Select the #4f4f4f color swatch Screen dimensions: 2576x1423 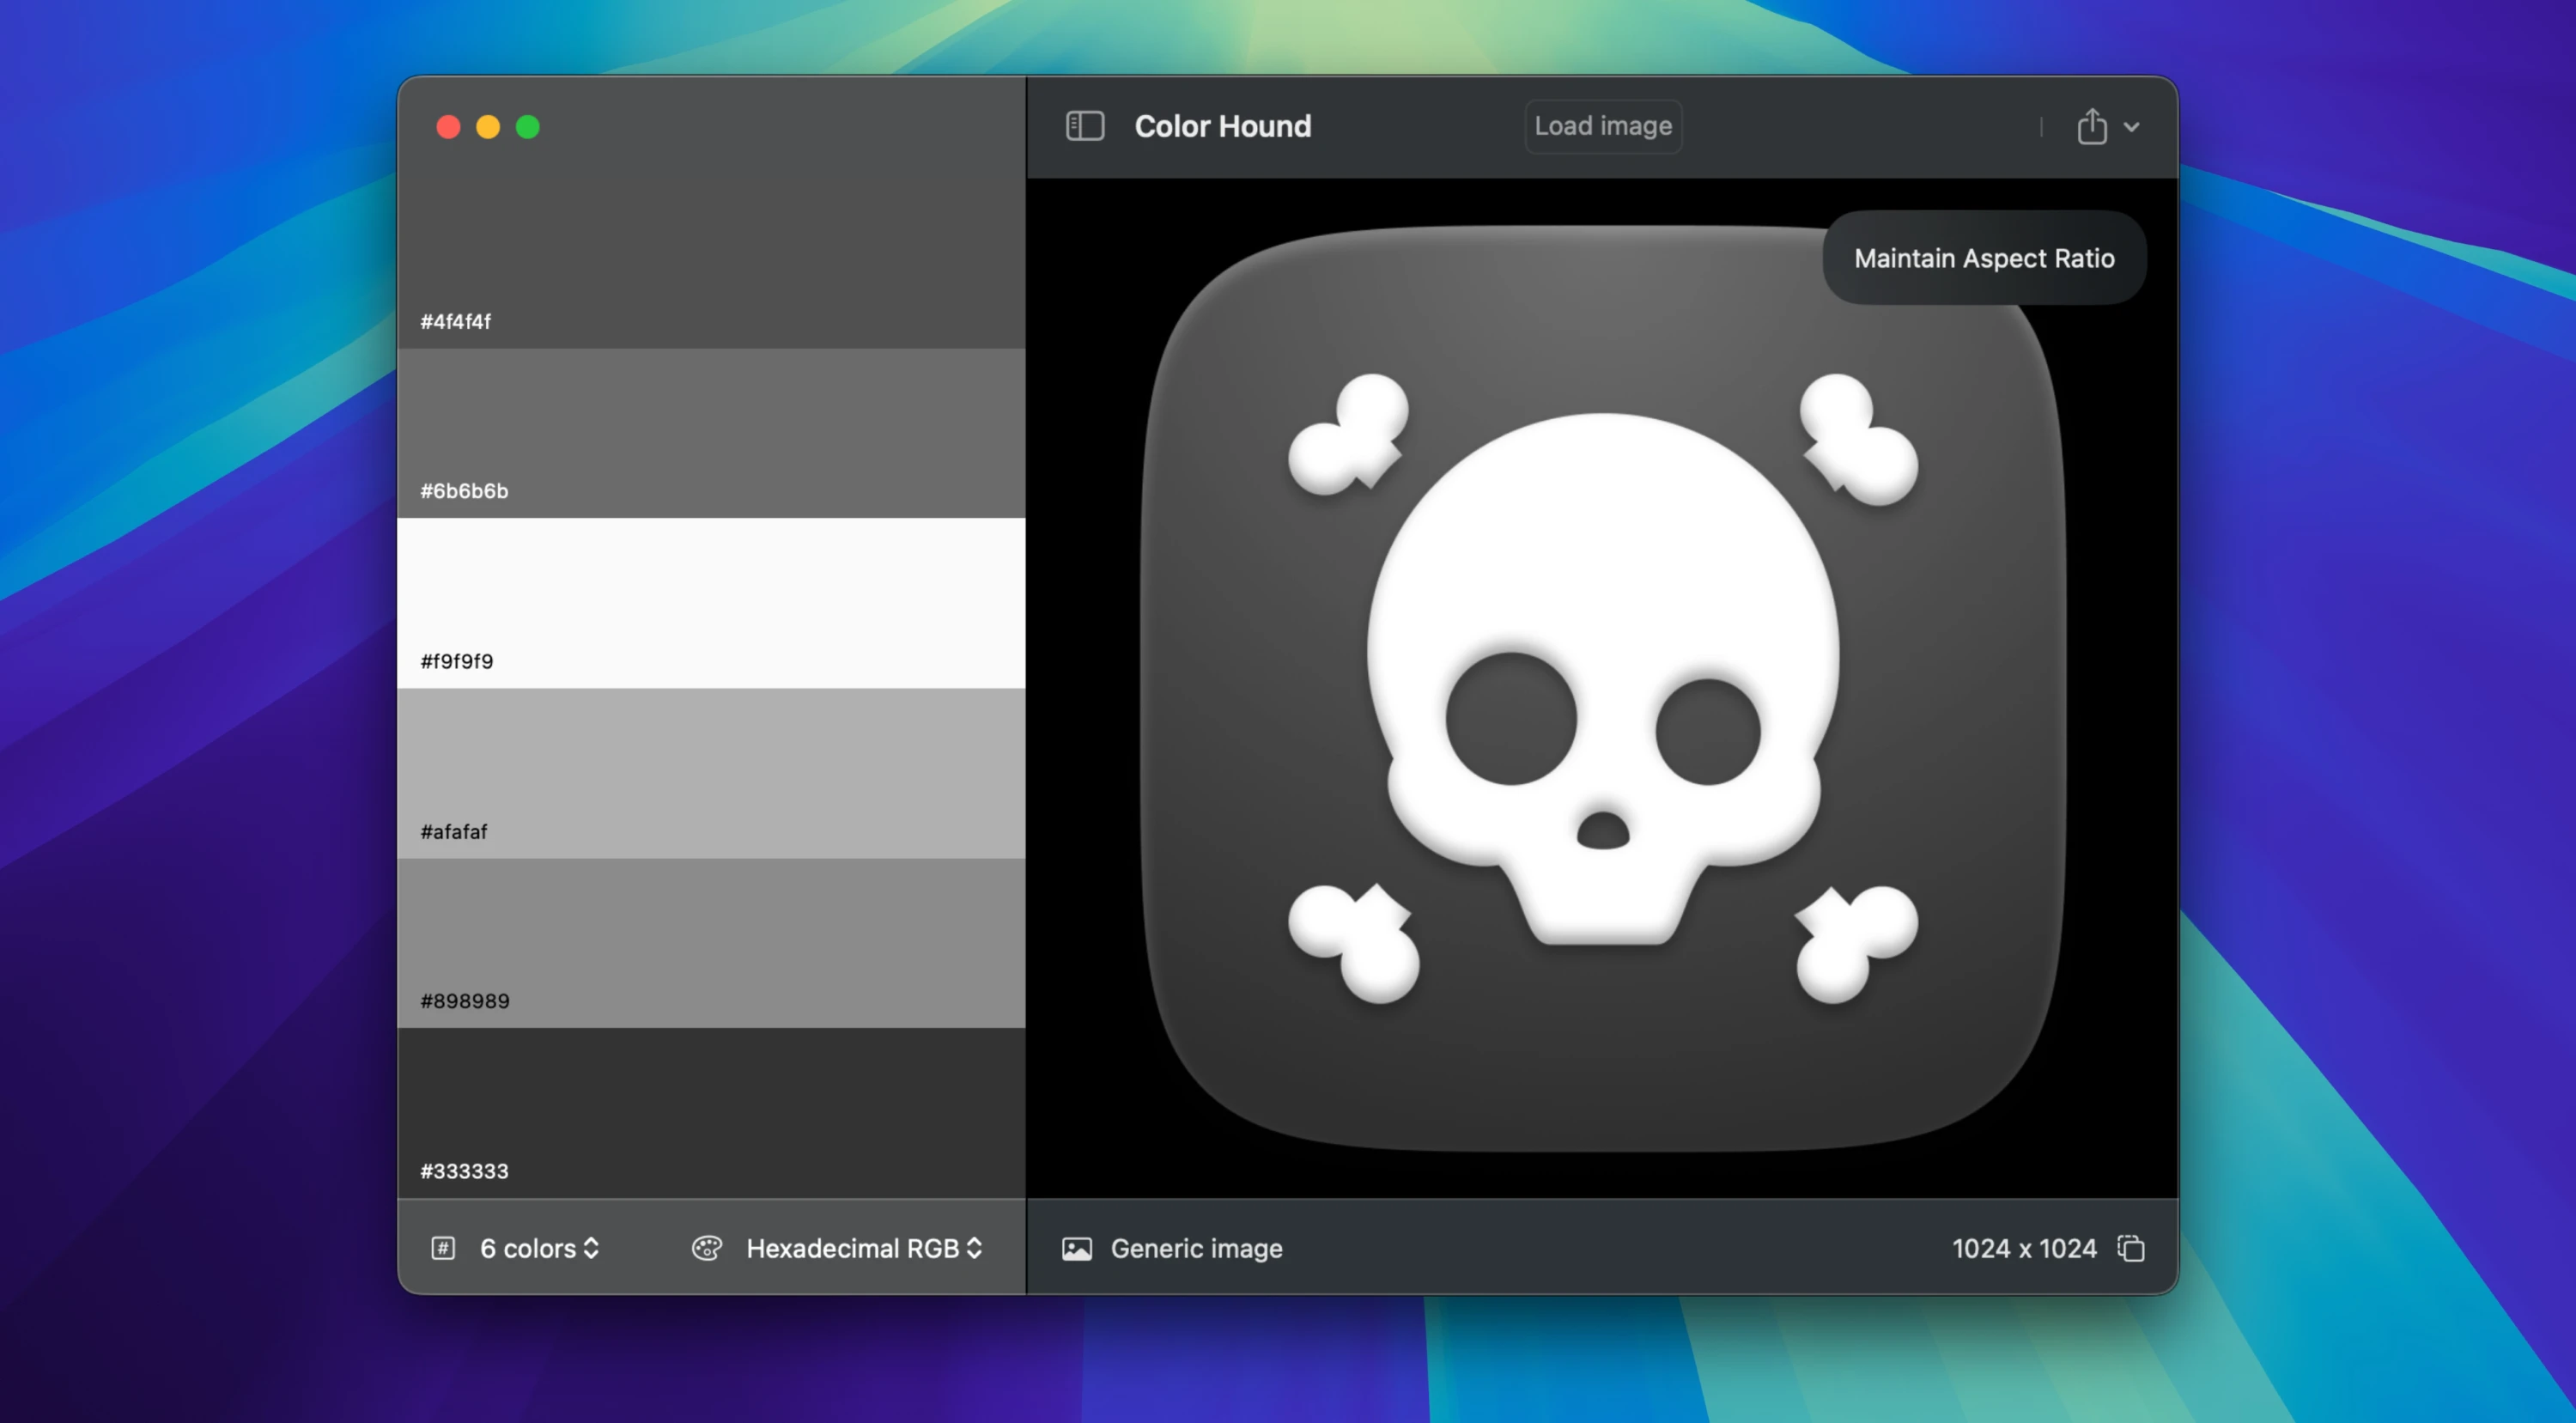pos(711,260)
